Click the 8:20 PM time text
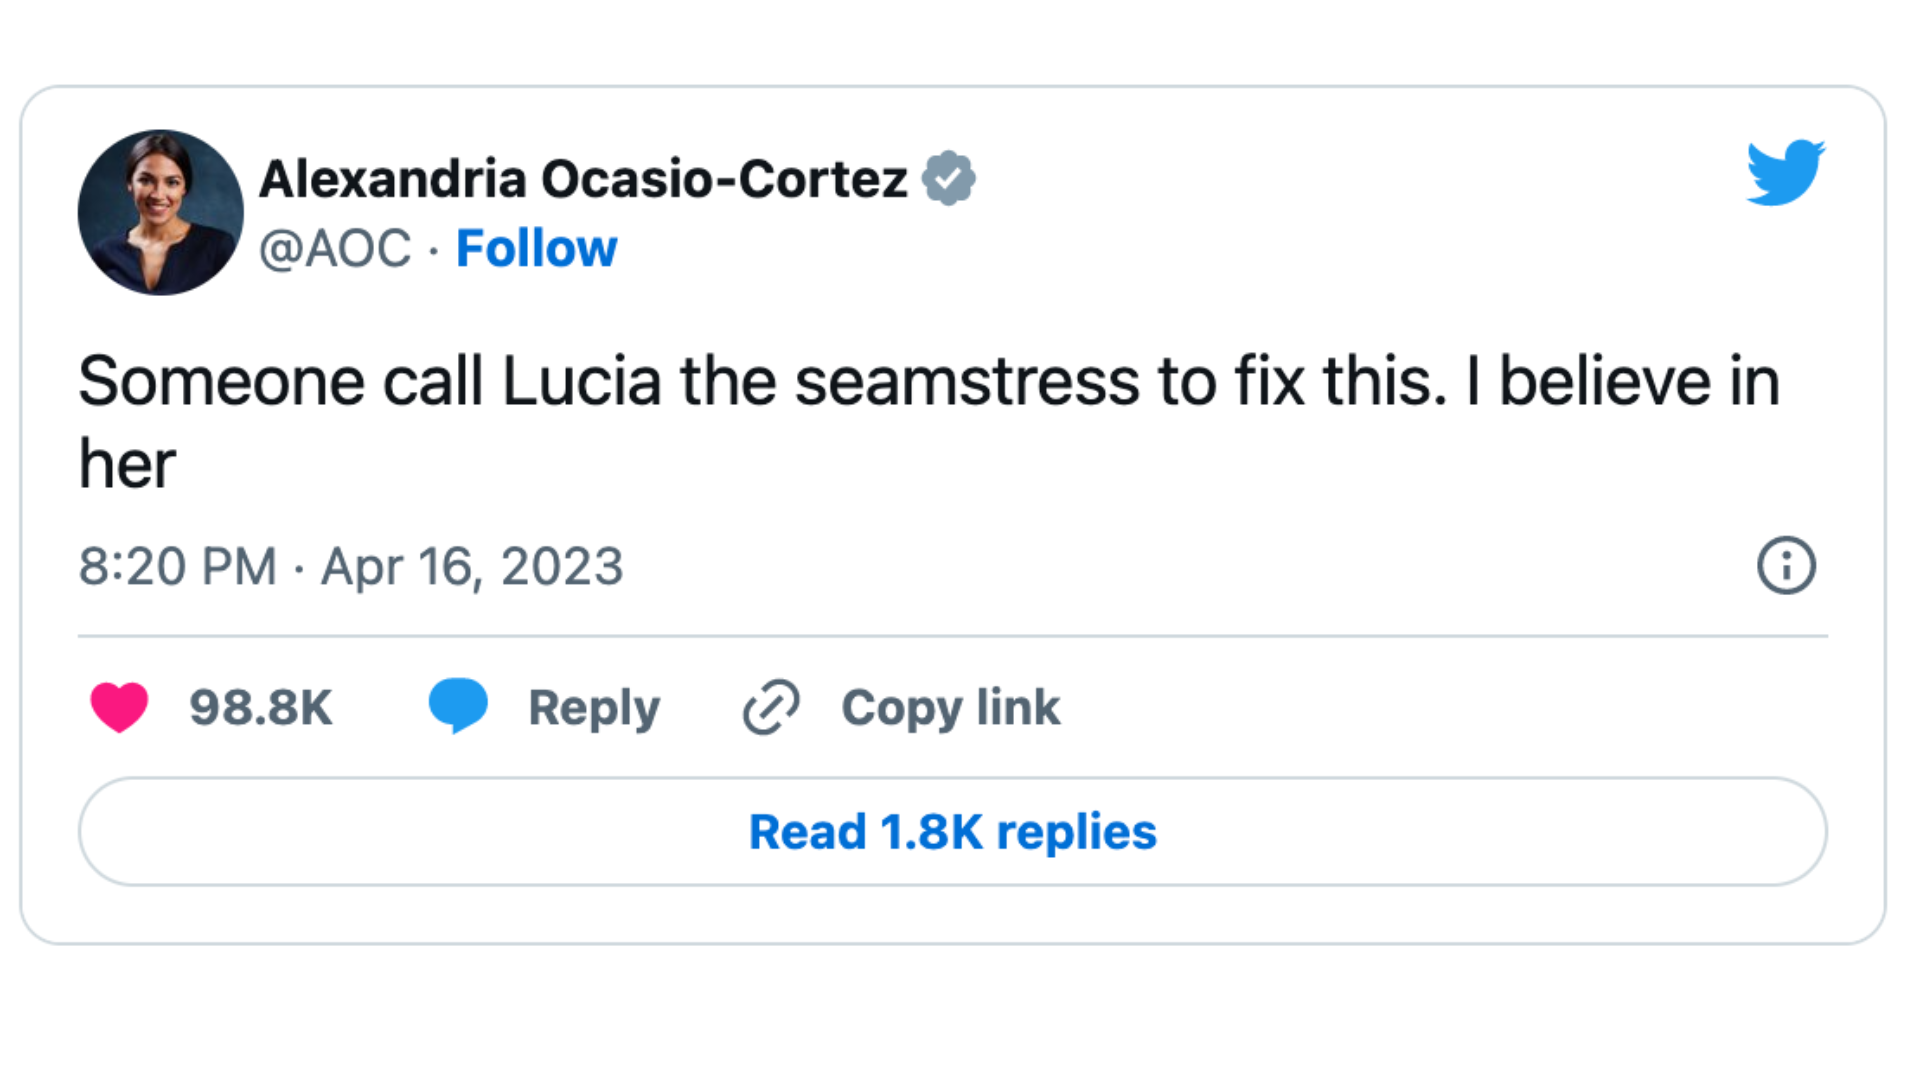The height and width of the screenshot is (1080, 1920). click(x=178, y=566)
